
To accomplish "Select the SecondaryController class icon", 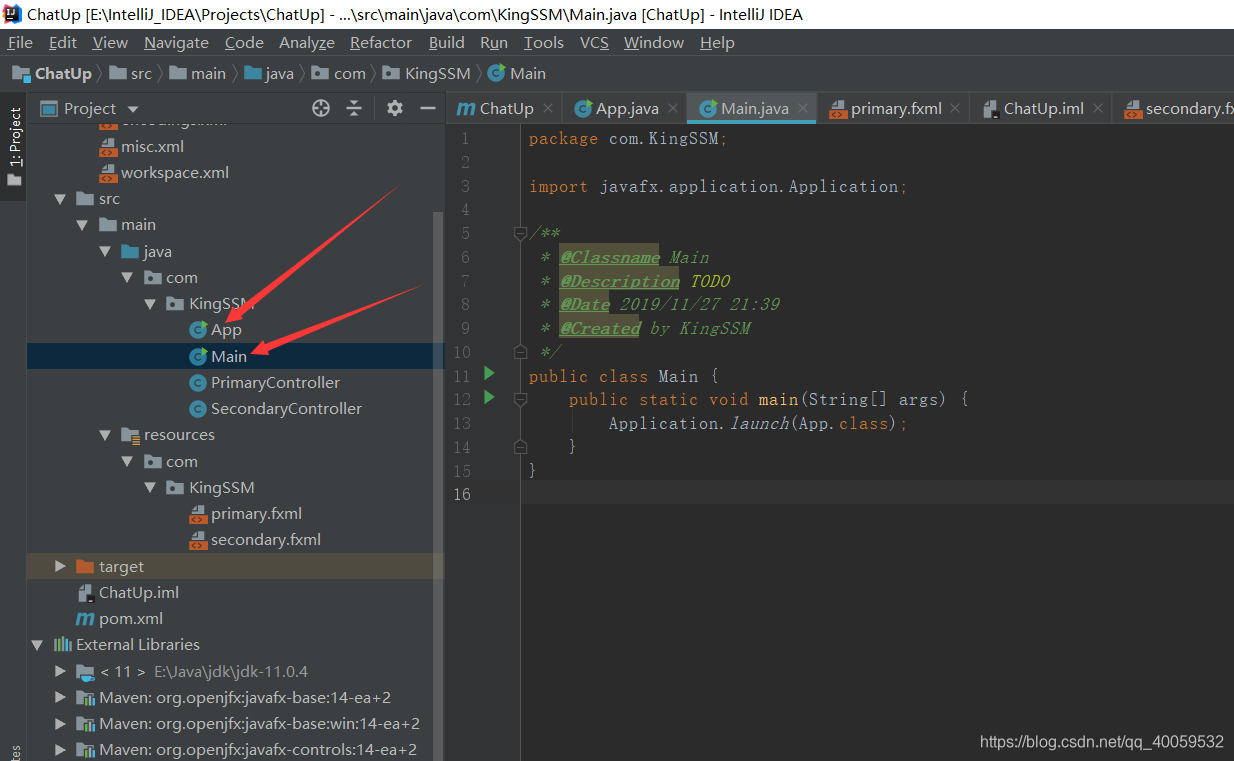I will point(198,409).
